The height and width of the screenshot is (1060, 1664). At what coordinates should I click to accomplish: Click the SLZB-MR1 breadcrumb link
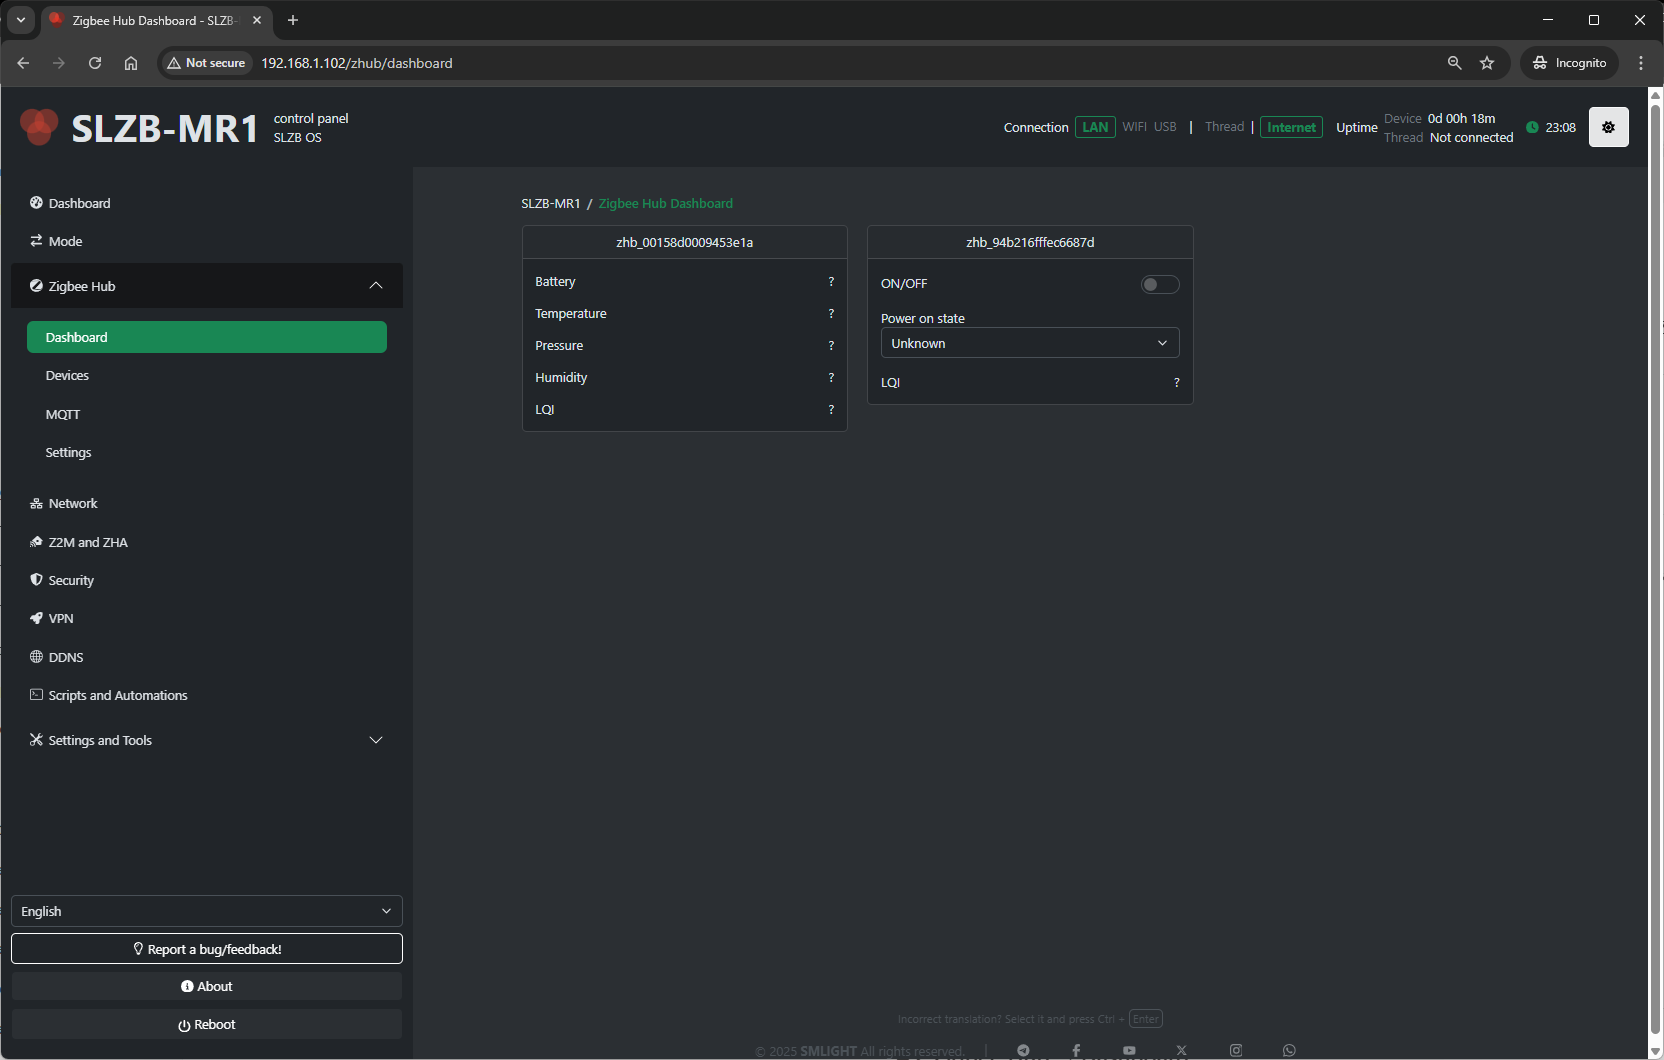[550, 204]
